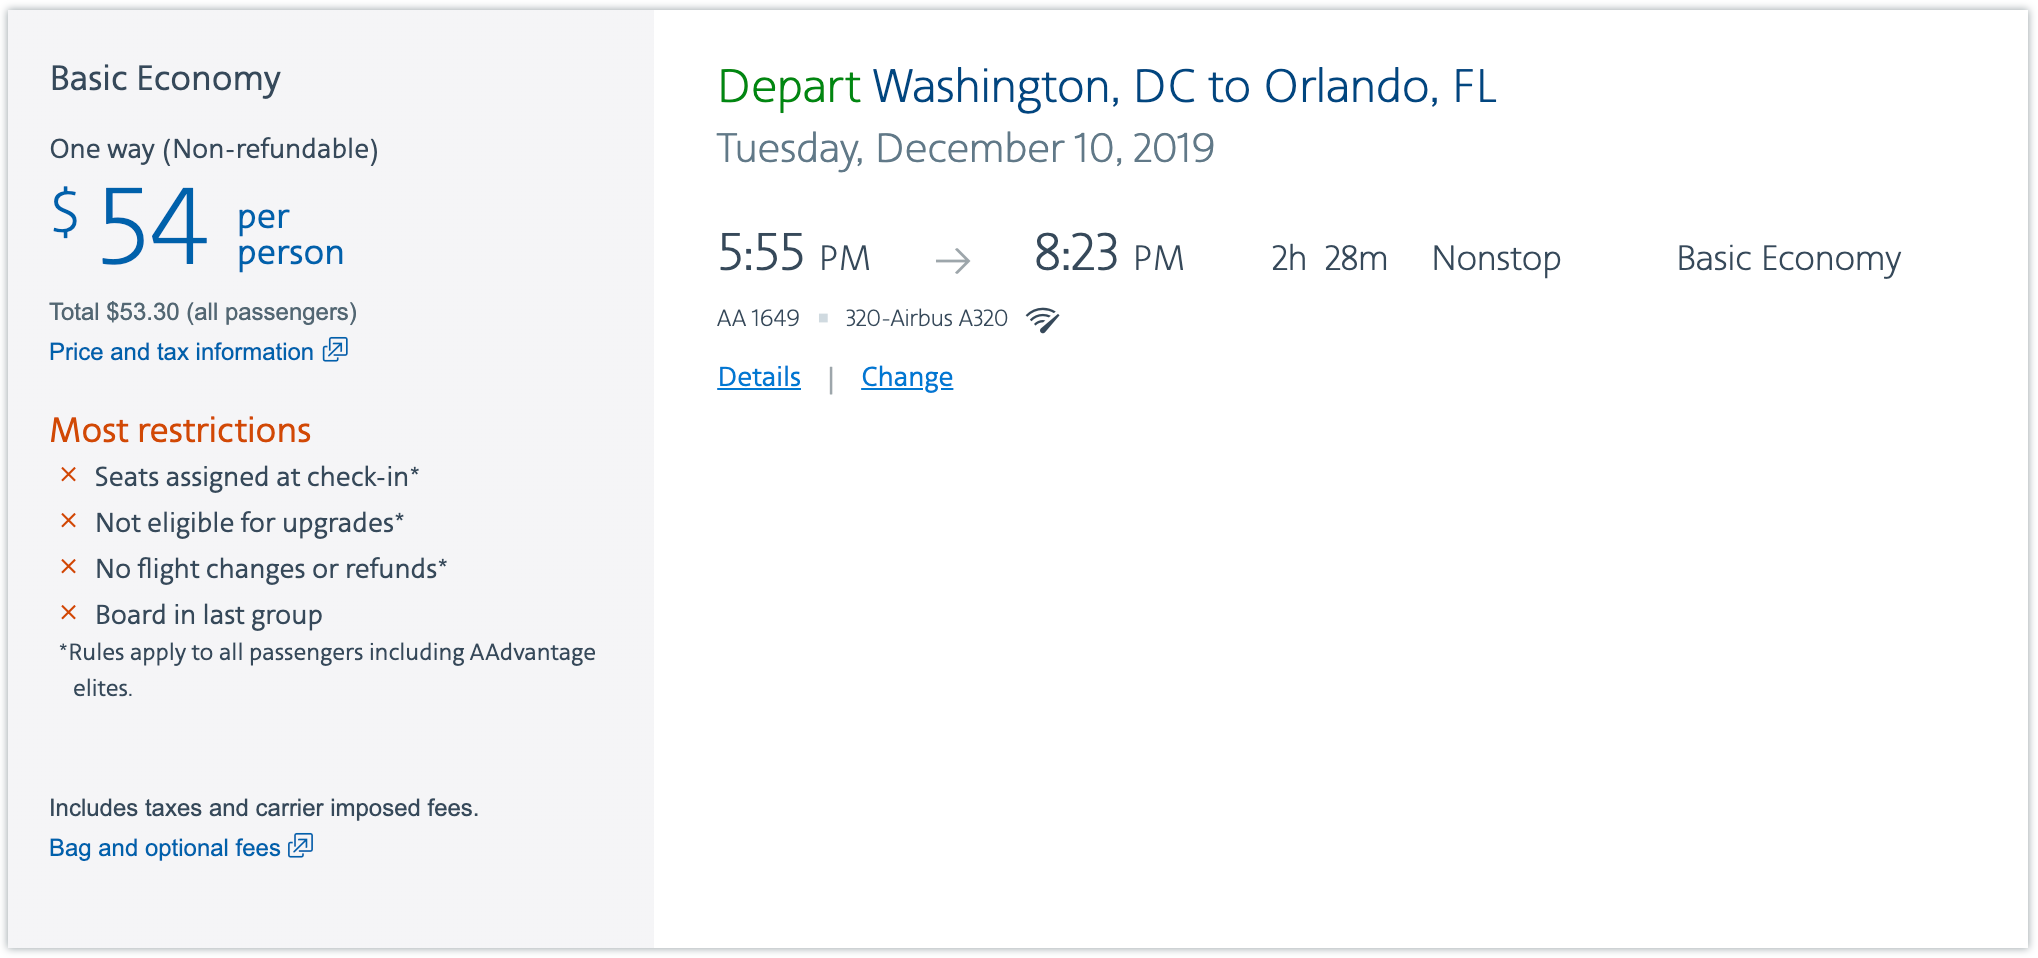The height and width of the screenshot is (958, 2038).
Task: Open Bag and optional fees link
Action: point(165,848)
